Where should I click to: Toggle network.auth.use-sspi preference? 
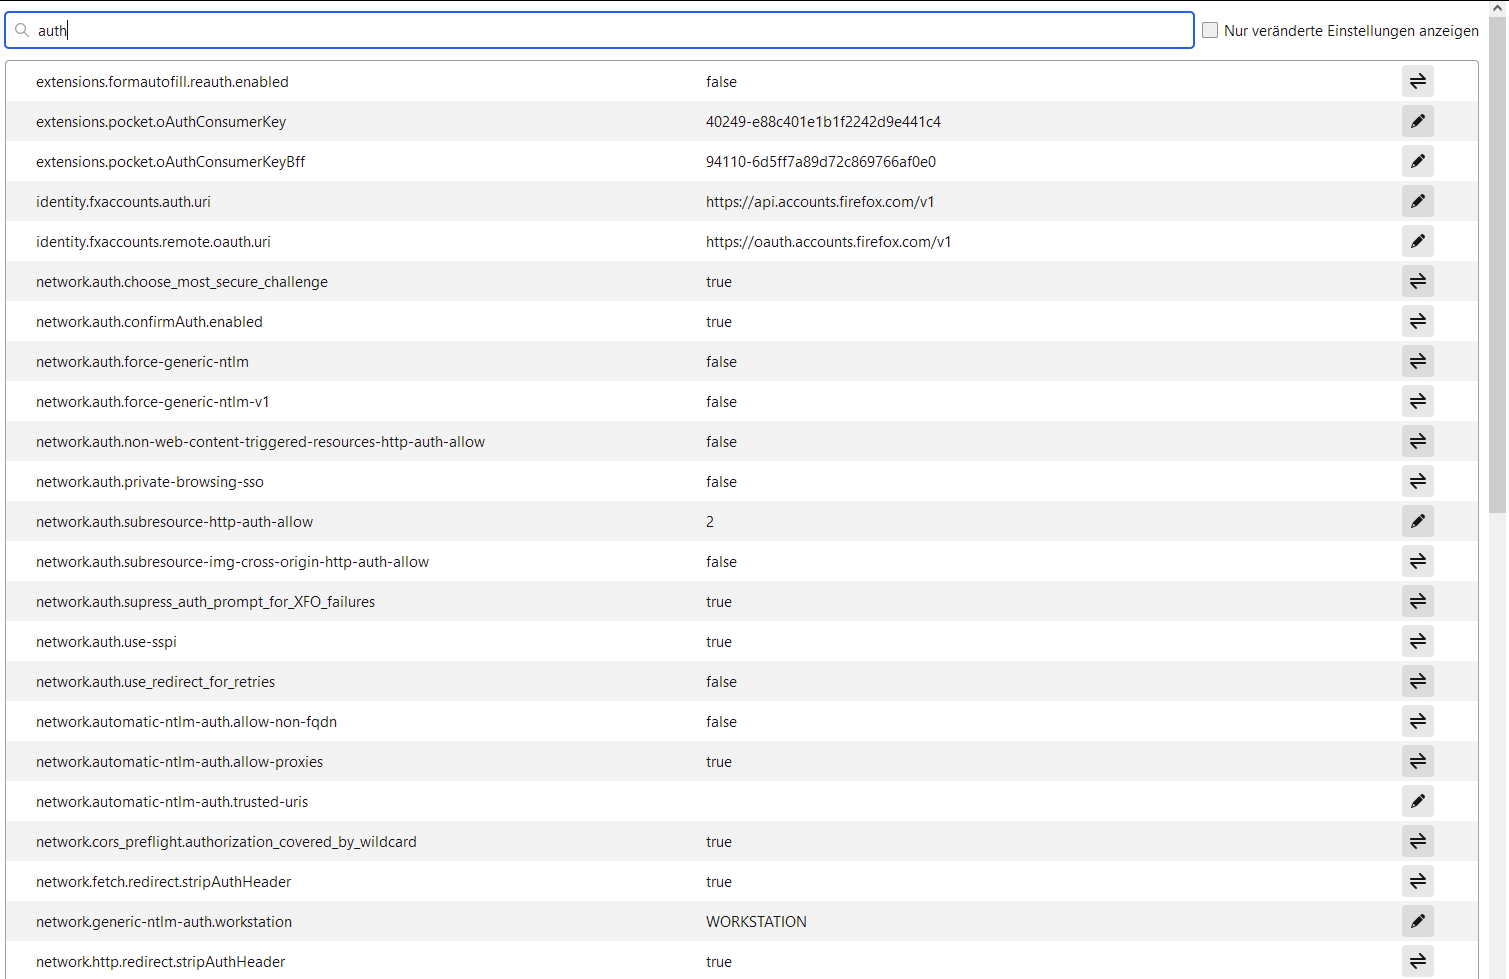click(x=1417, y=641)
